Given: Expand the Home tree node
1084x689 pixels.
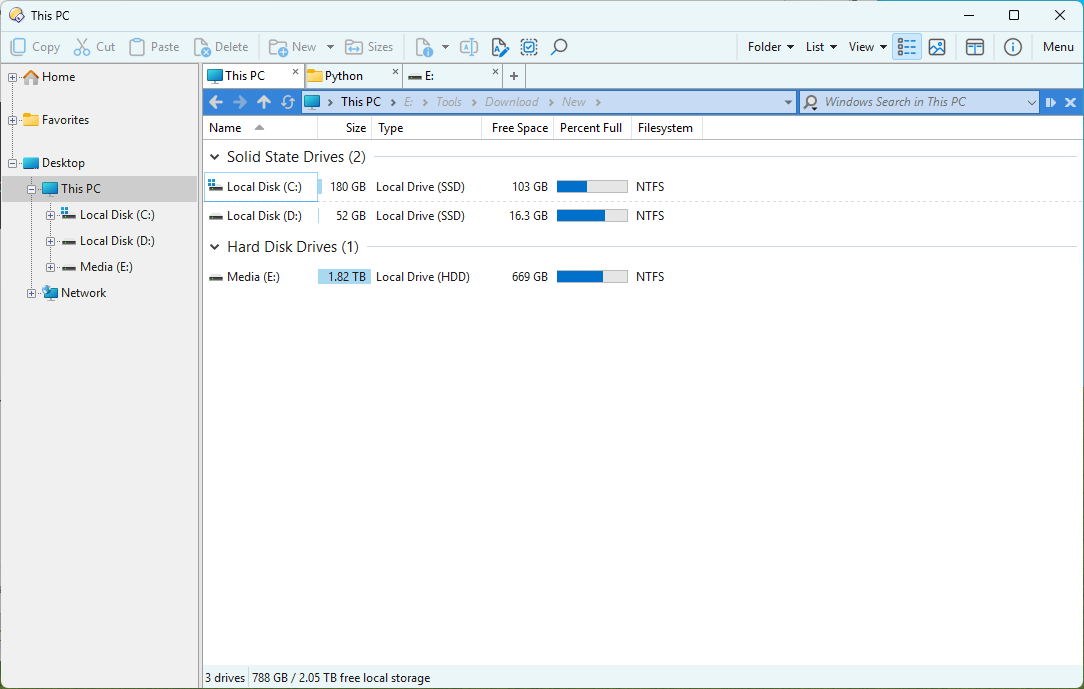Looking at the screenshot, I should coord(12,77).
